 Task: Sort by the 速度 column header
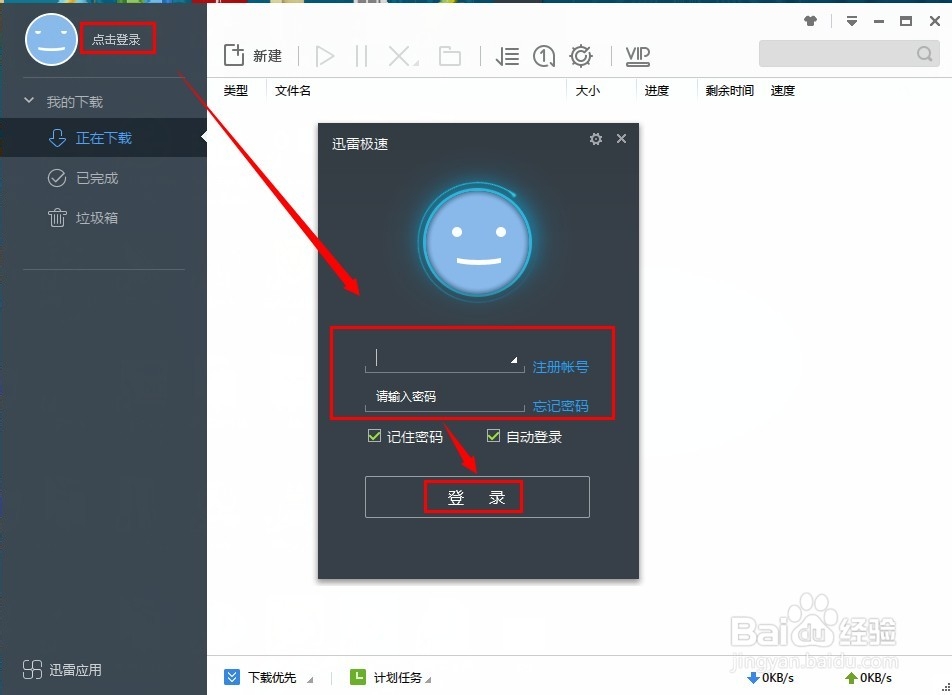click(x=783, y=90)
